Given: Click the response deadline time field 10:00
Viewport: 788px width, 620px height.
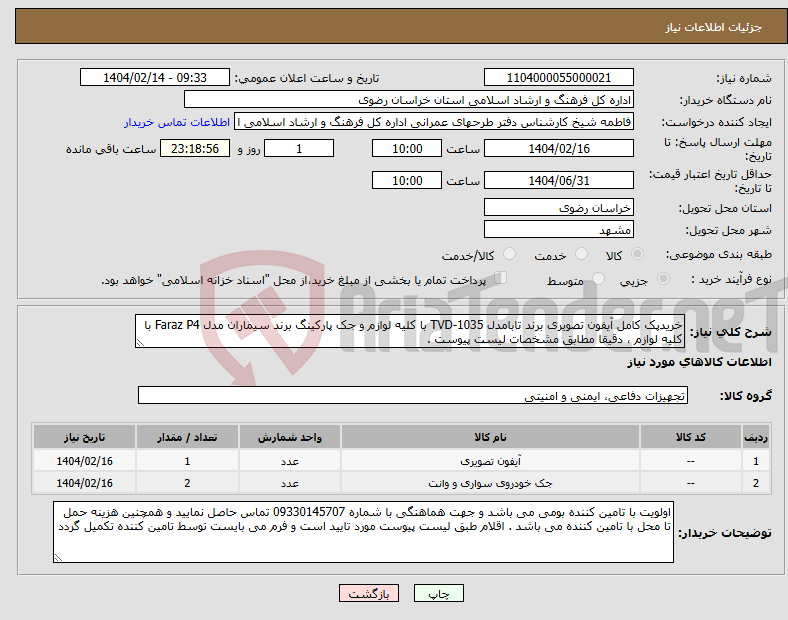Looking at the screenshot, I should click(x=407, y=149).
